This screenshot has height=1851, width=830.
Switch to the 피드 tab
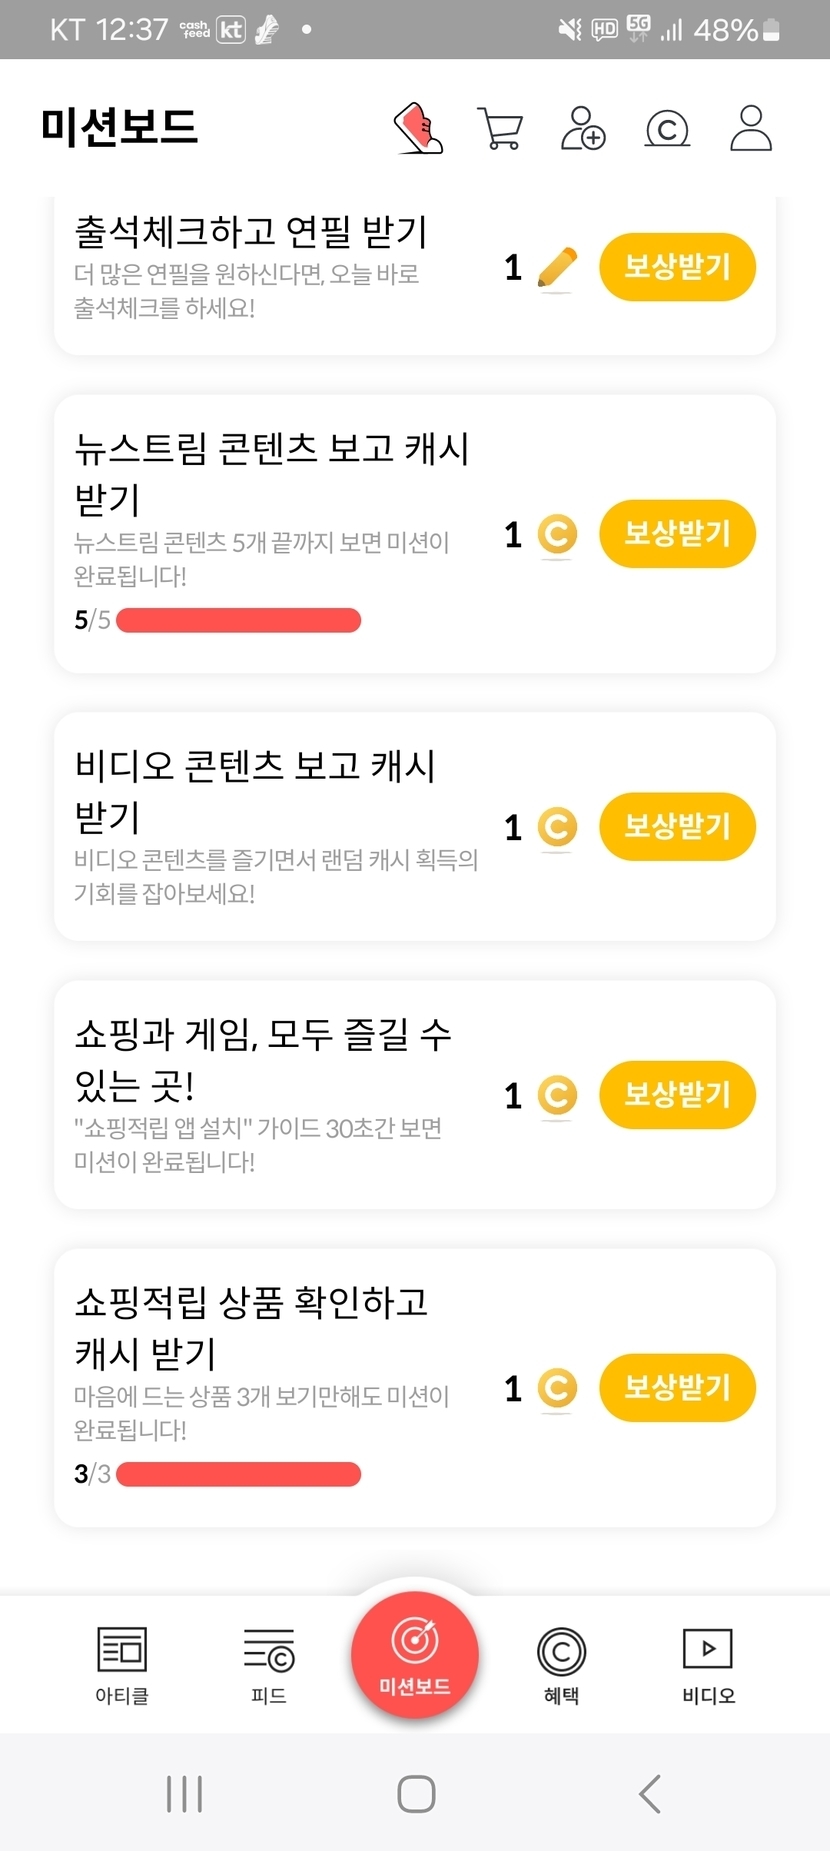269,1664
